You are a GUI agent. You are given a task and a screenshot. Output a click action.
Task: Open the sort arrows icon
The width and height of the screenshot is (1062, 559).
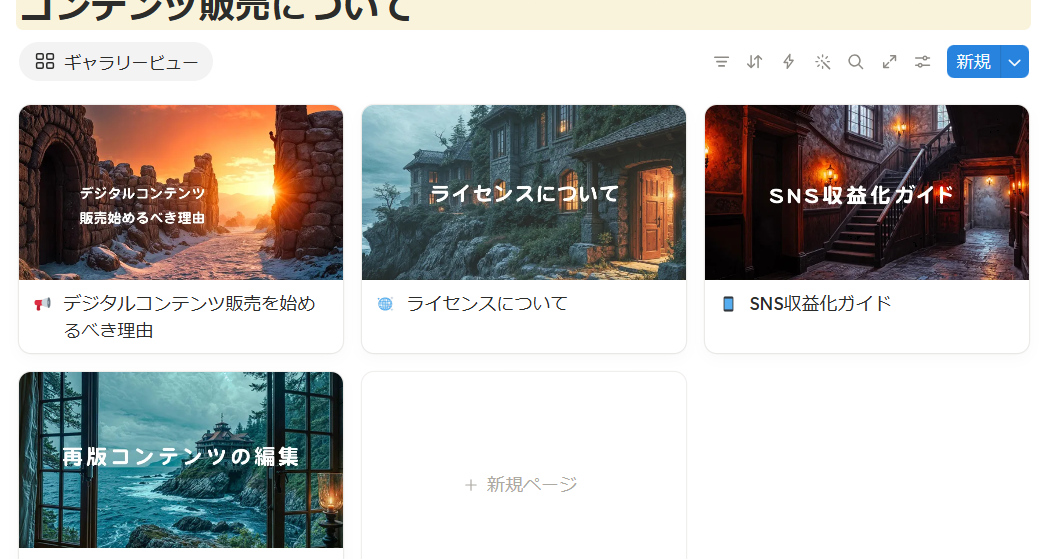pos(755,62)
